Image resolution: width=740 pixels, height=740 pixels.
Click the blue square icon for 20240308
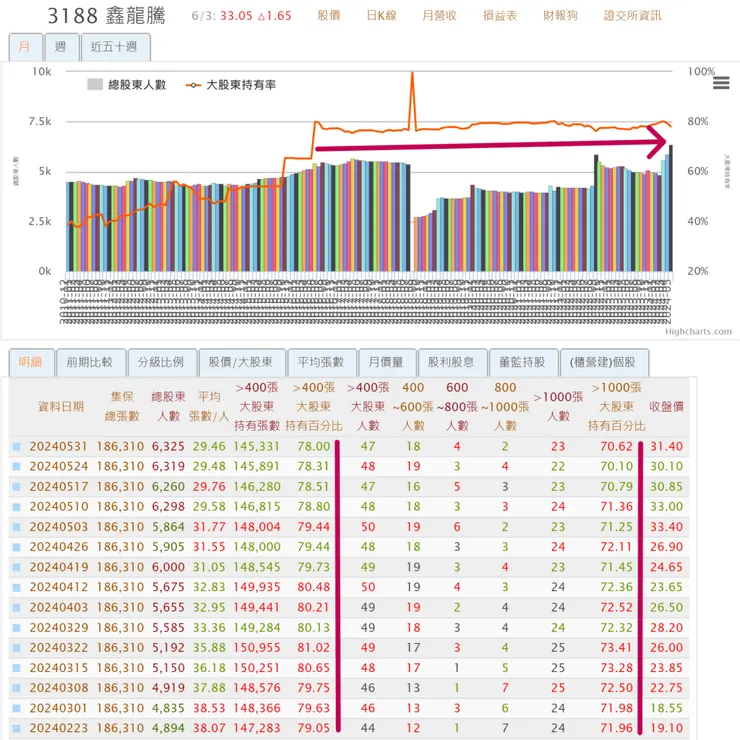[x=17, y=688]
